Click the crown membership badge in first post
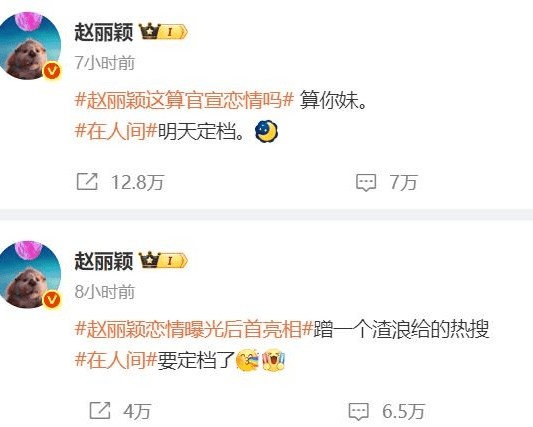 point(163,32)
